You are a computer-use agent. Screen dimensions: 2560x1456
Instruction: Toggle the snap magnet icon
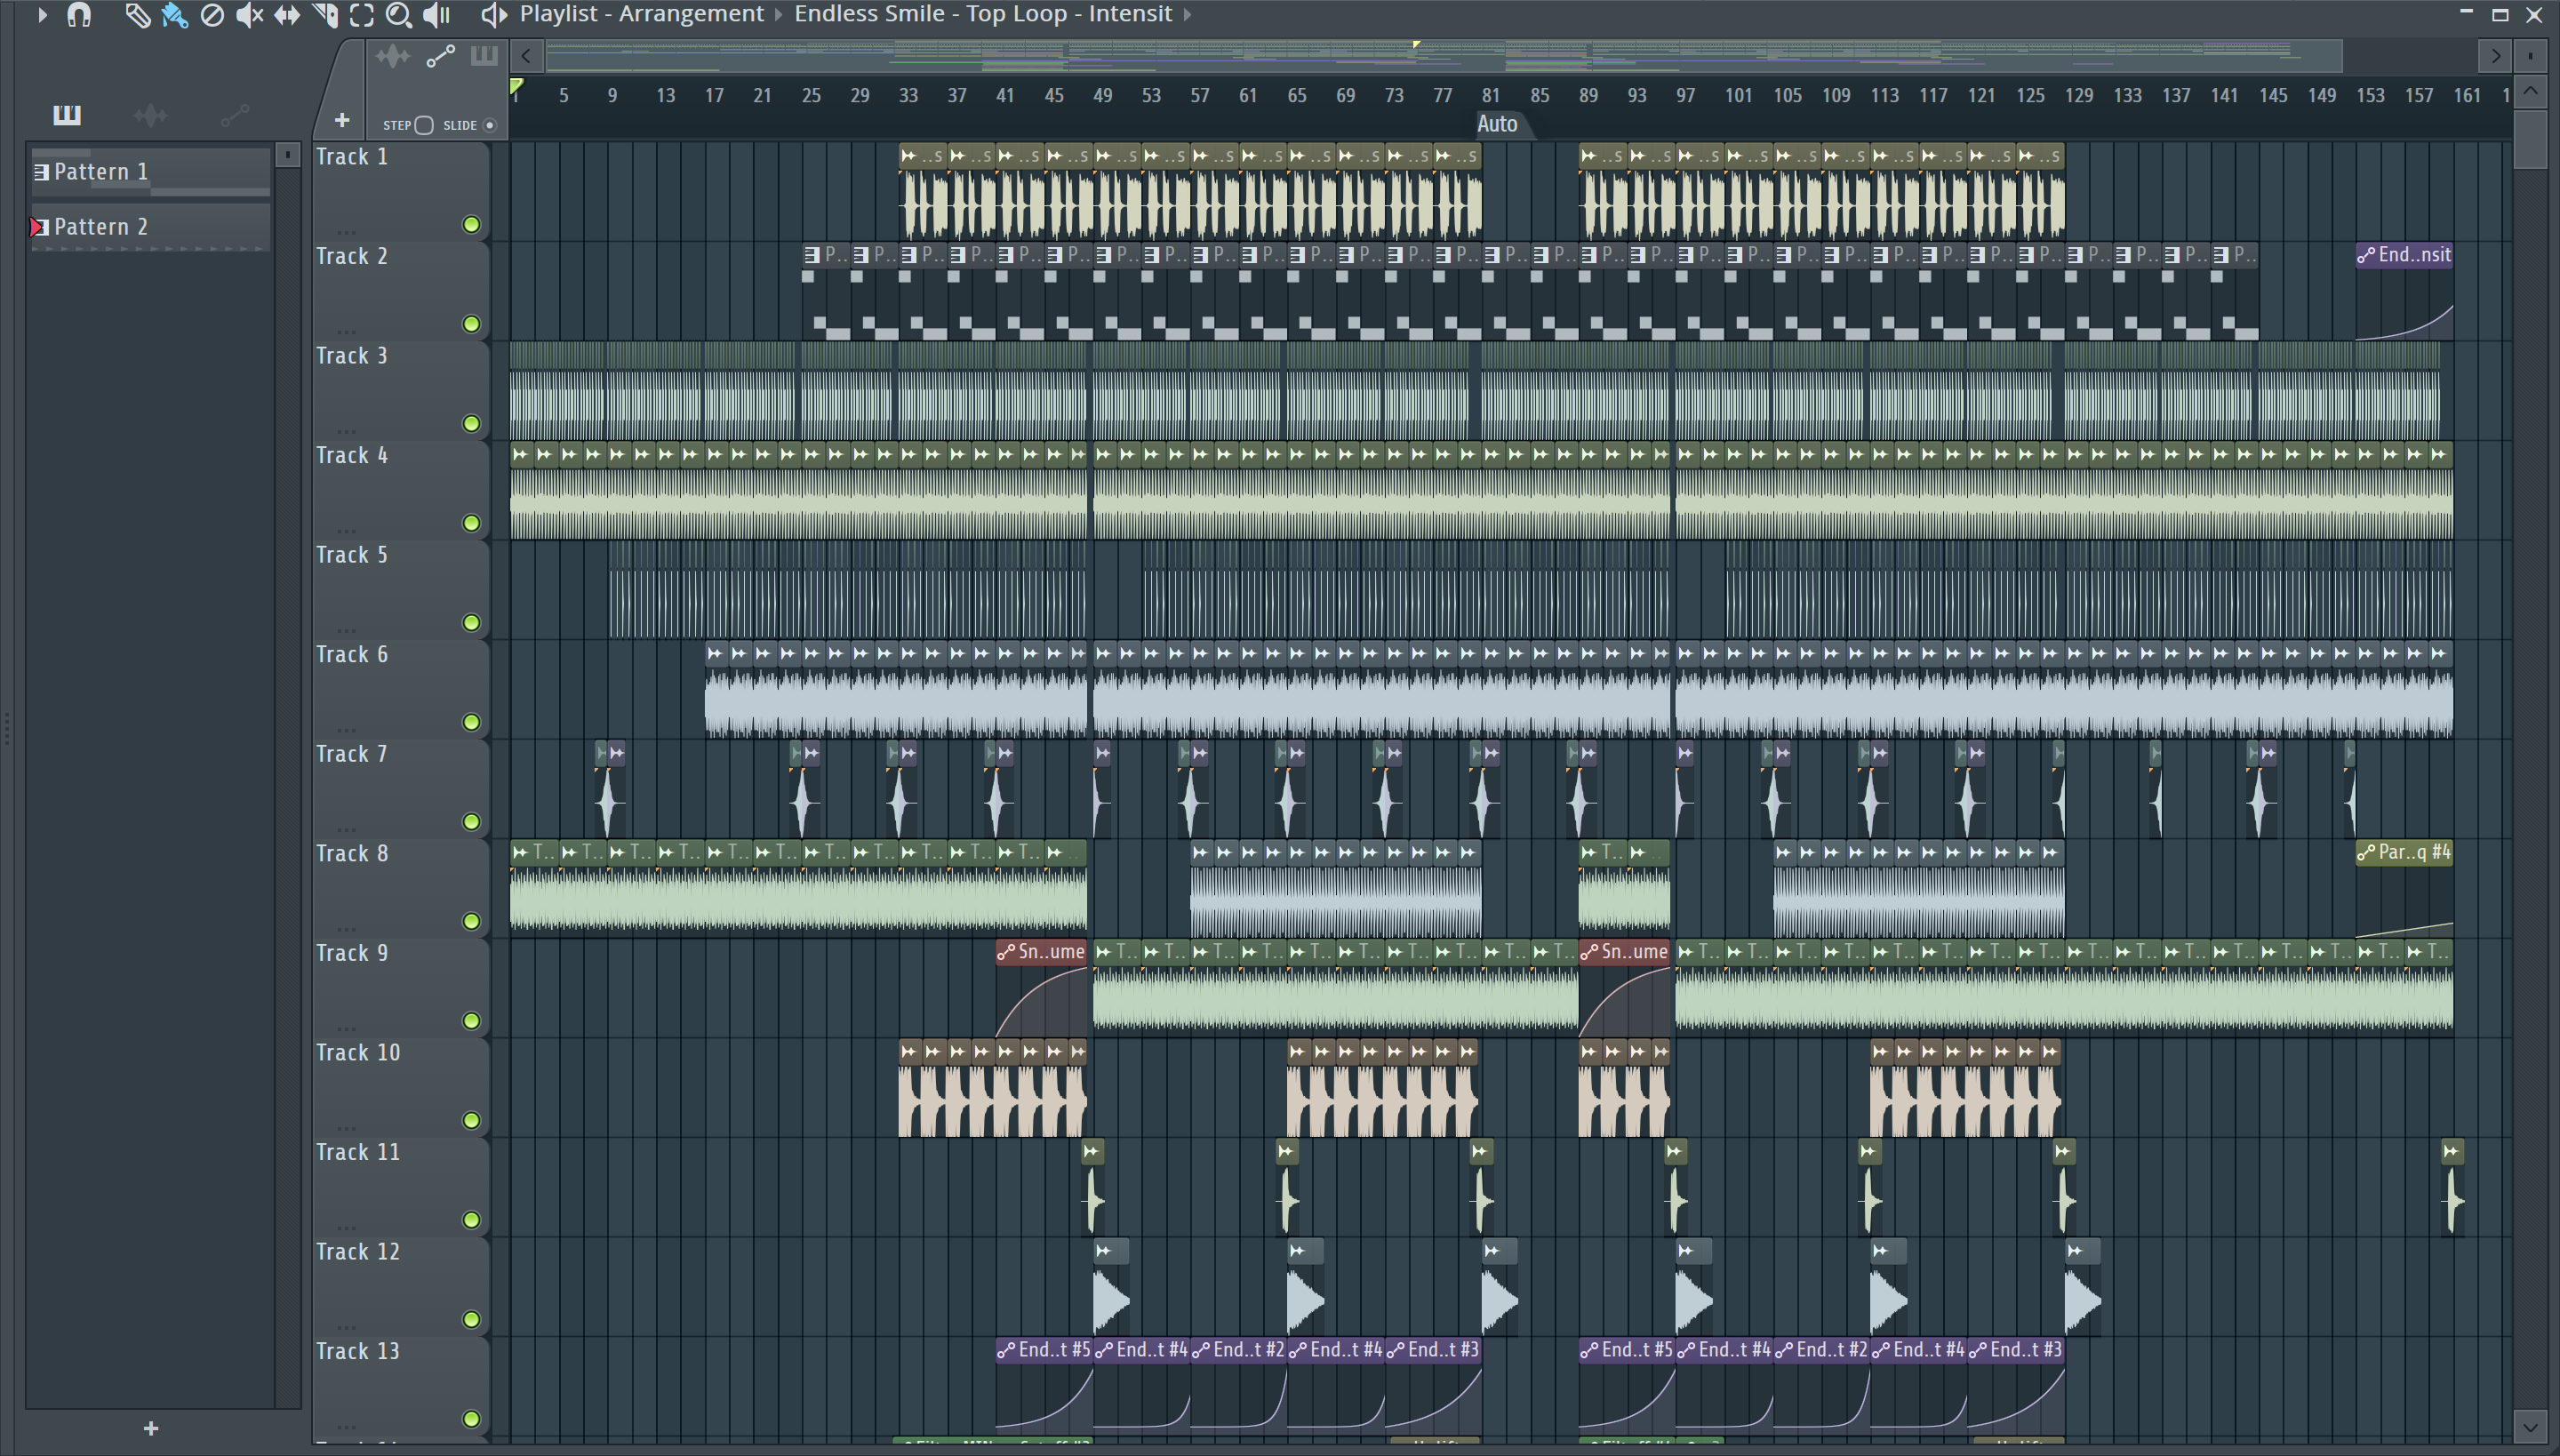[79, 15]
